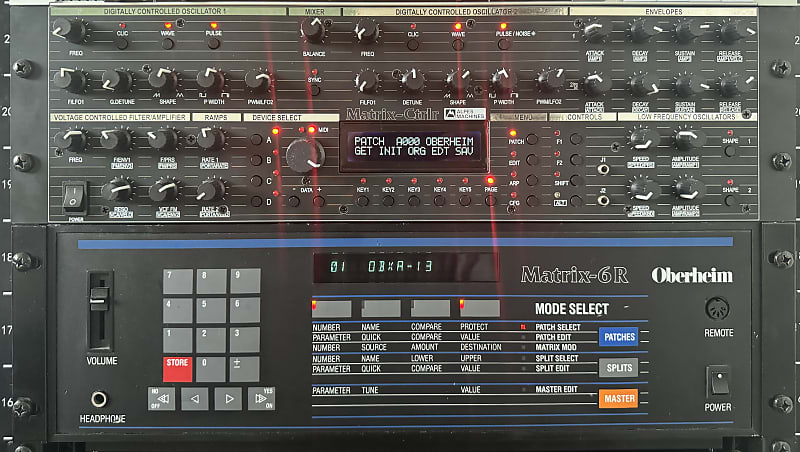The width and height of the screenshot is (800, 452).
Task: Click the button above the NAME column
Action: pyautogui.click(x=381, y=308)
